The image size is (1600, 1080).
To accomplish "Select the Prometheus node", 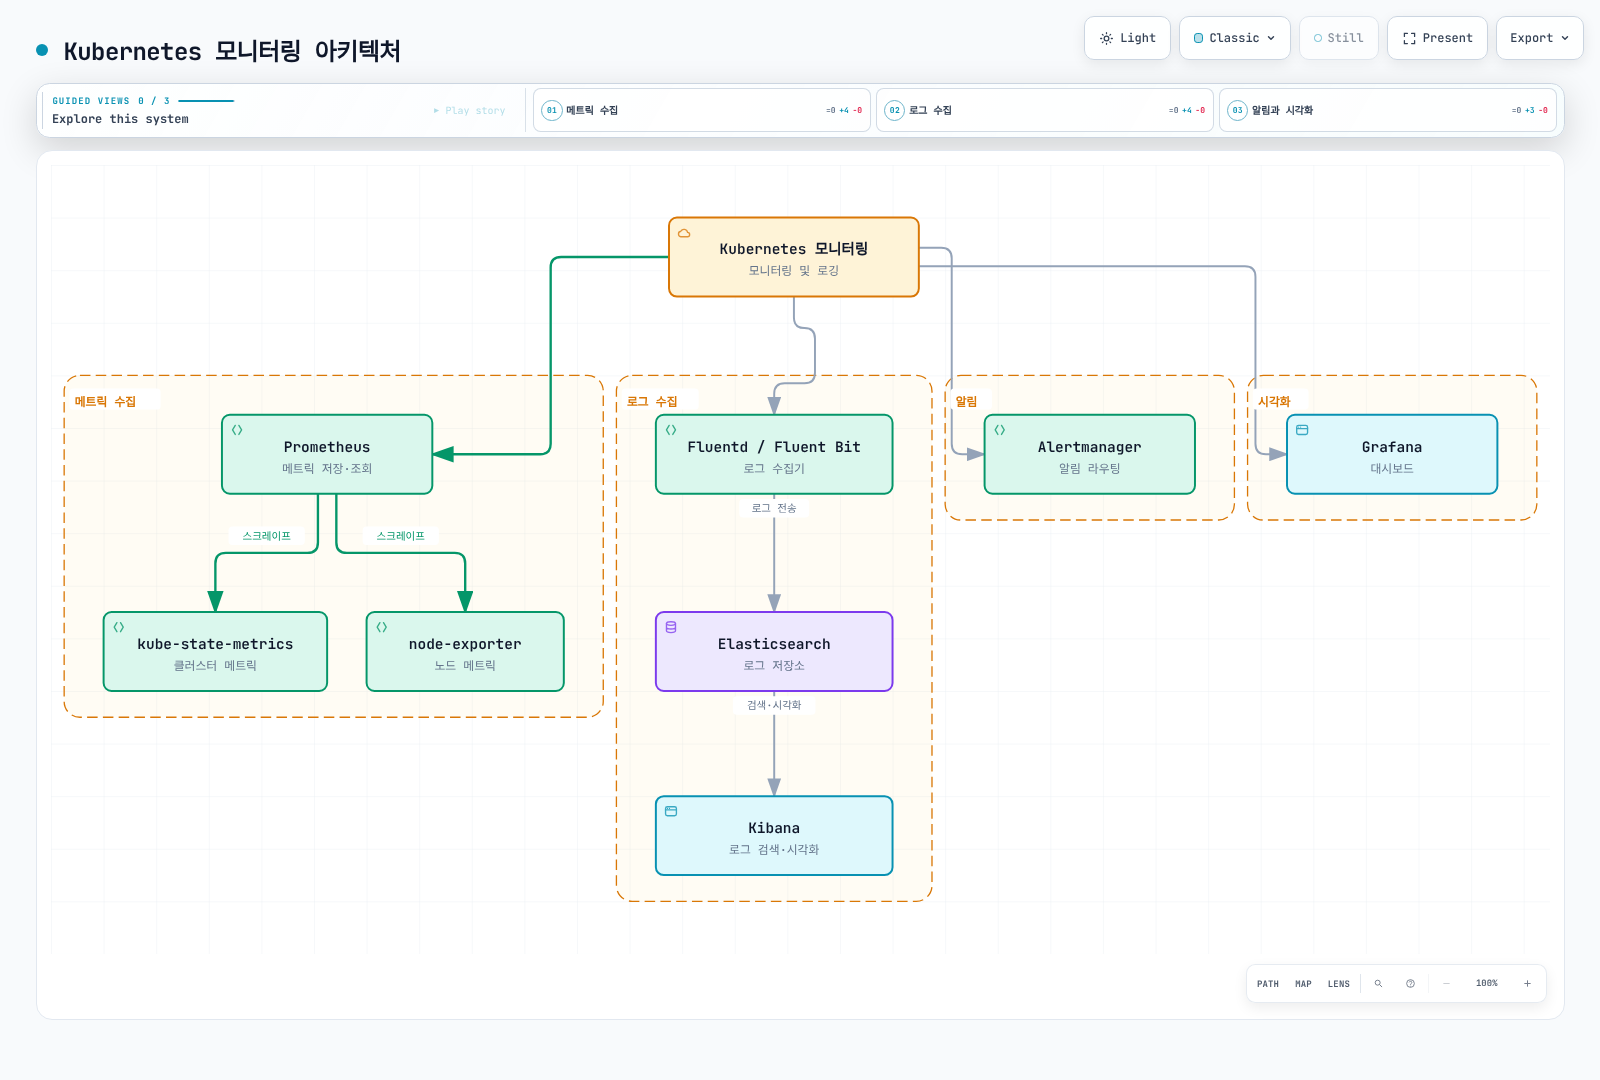I will tap(327, 454).
